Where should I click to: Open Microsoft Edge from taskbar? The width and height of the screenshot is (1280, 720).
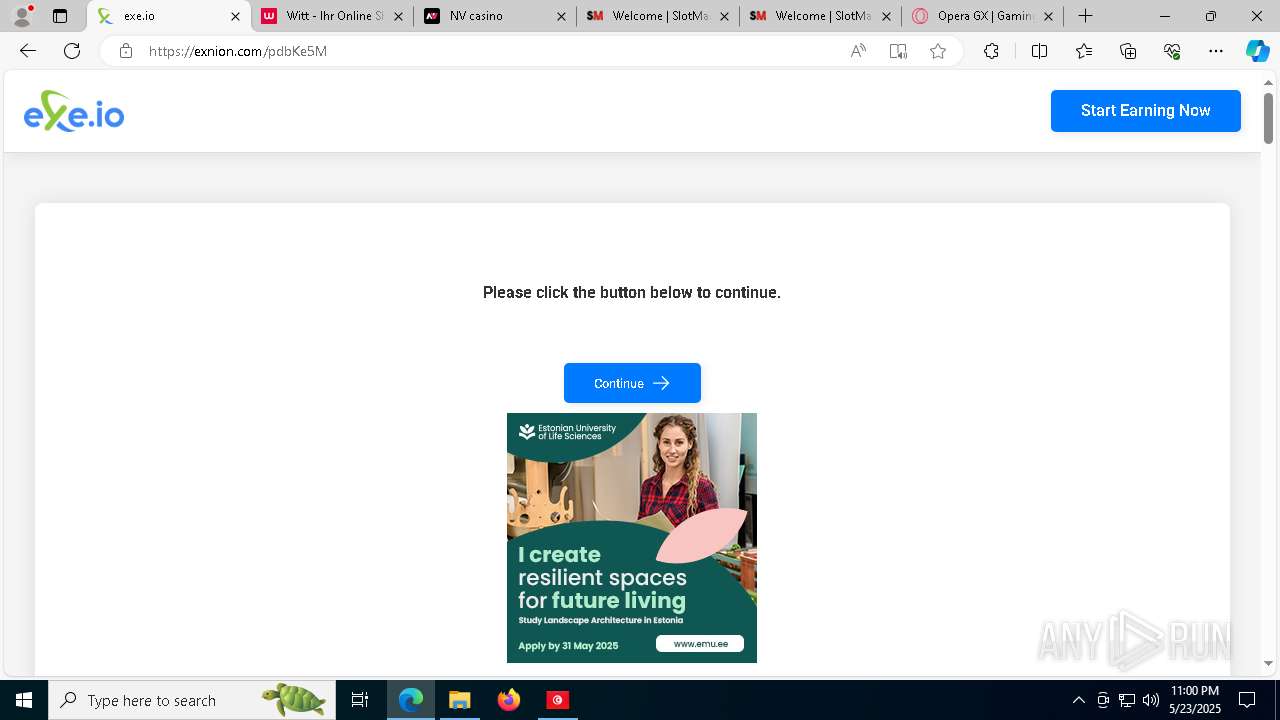click(x=411, y=700)
